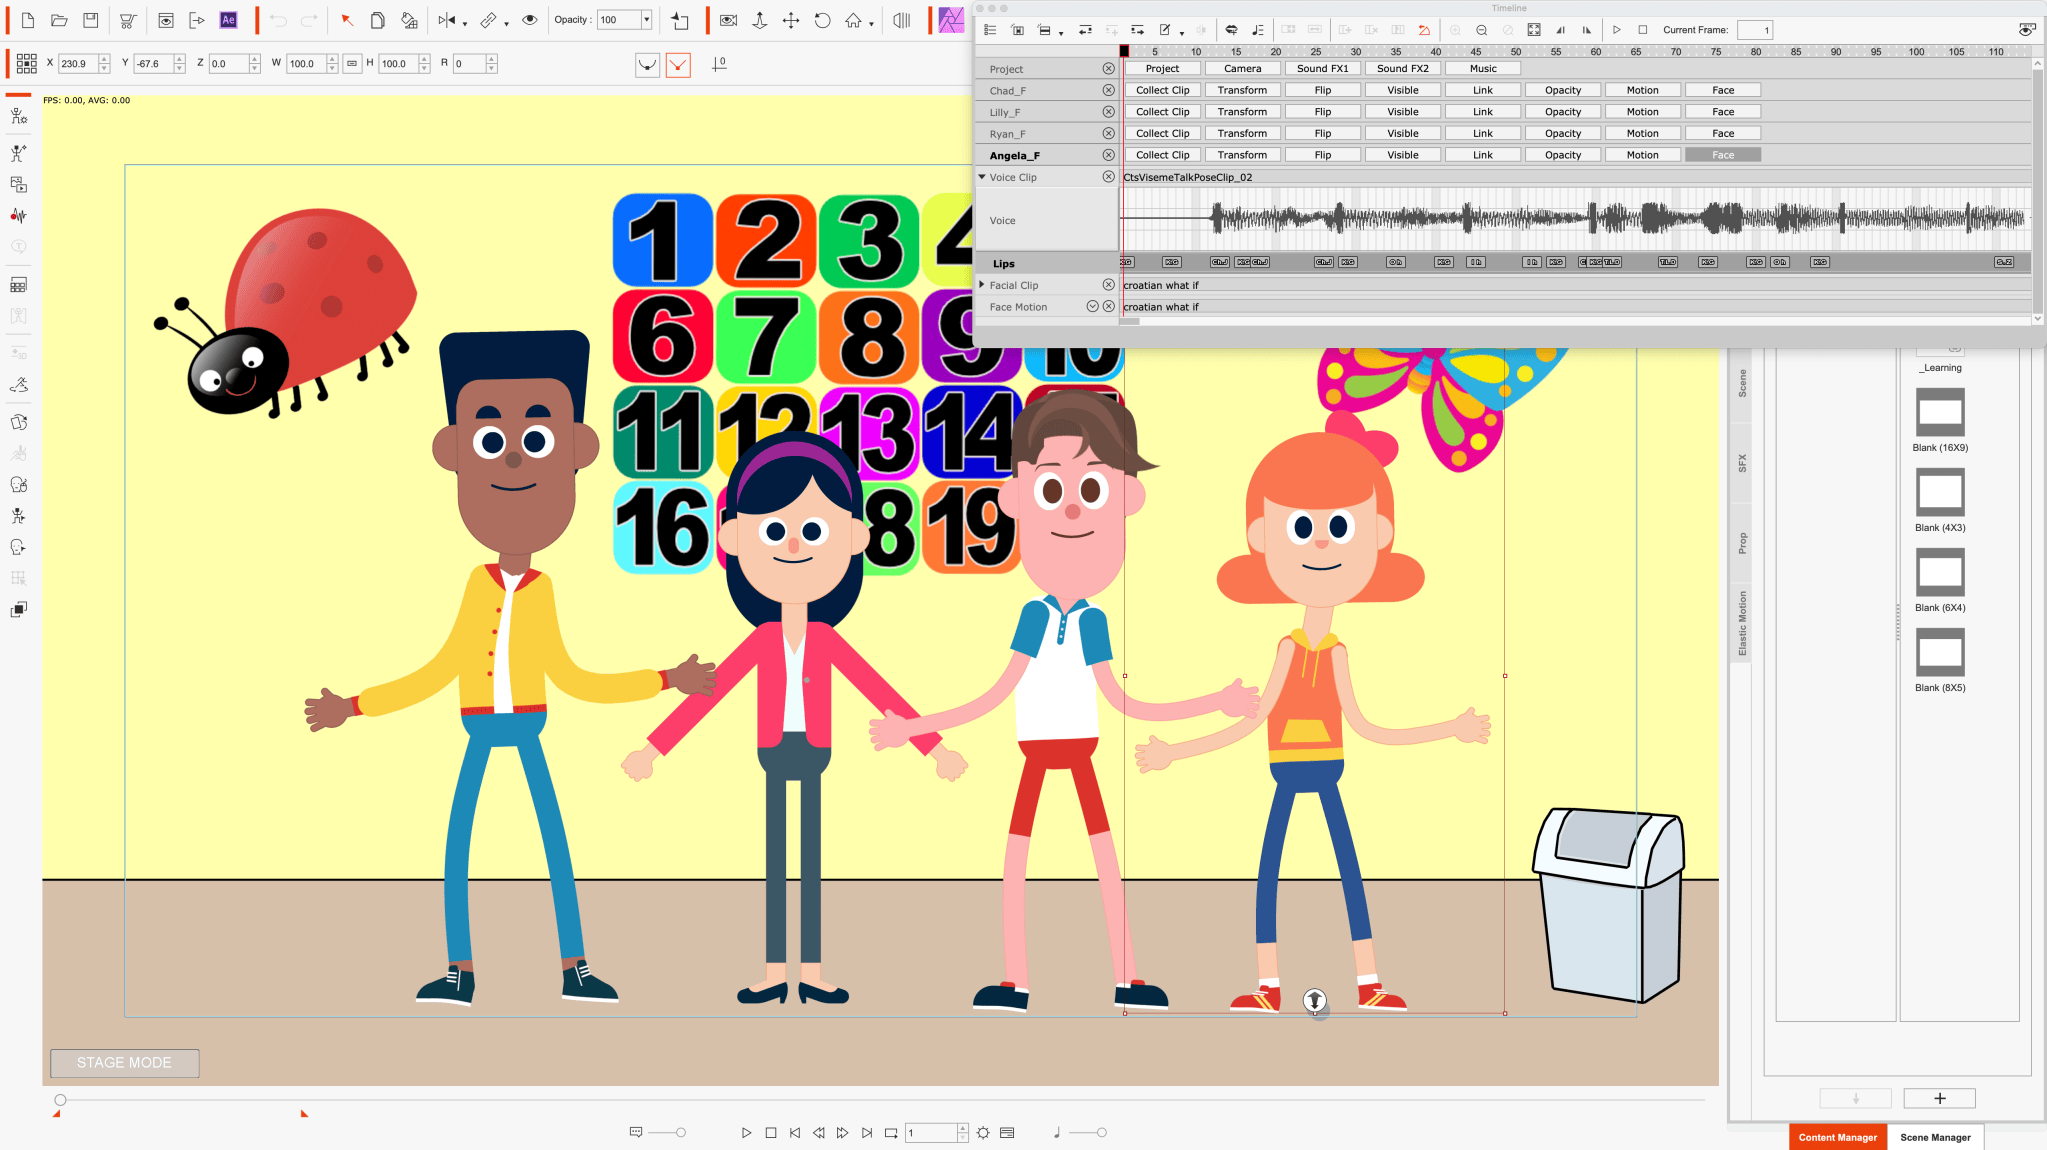Screen dimensions: 2047x1150
Task: Open the After Effects export icon
Action: pyautogui.click(x=228, y=20)
